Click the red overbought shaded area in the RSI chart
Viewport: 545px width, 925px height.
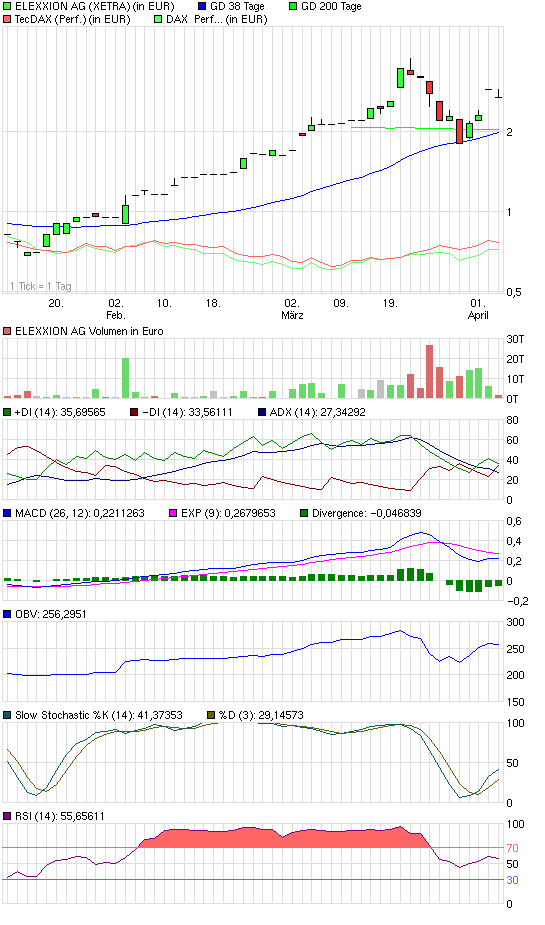coord(283,838)
